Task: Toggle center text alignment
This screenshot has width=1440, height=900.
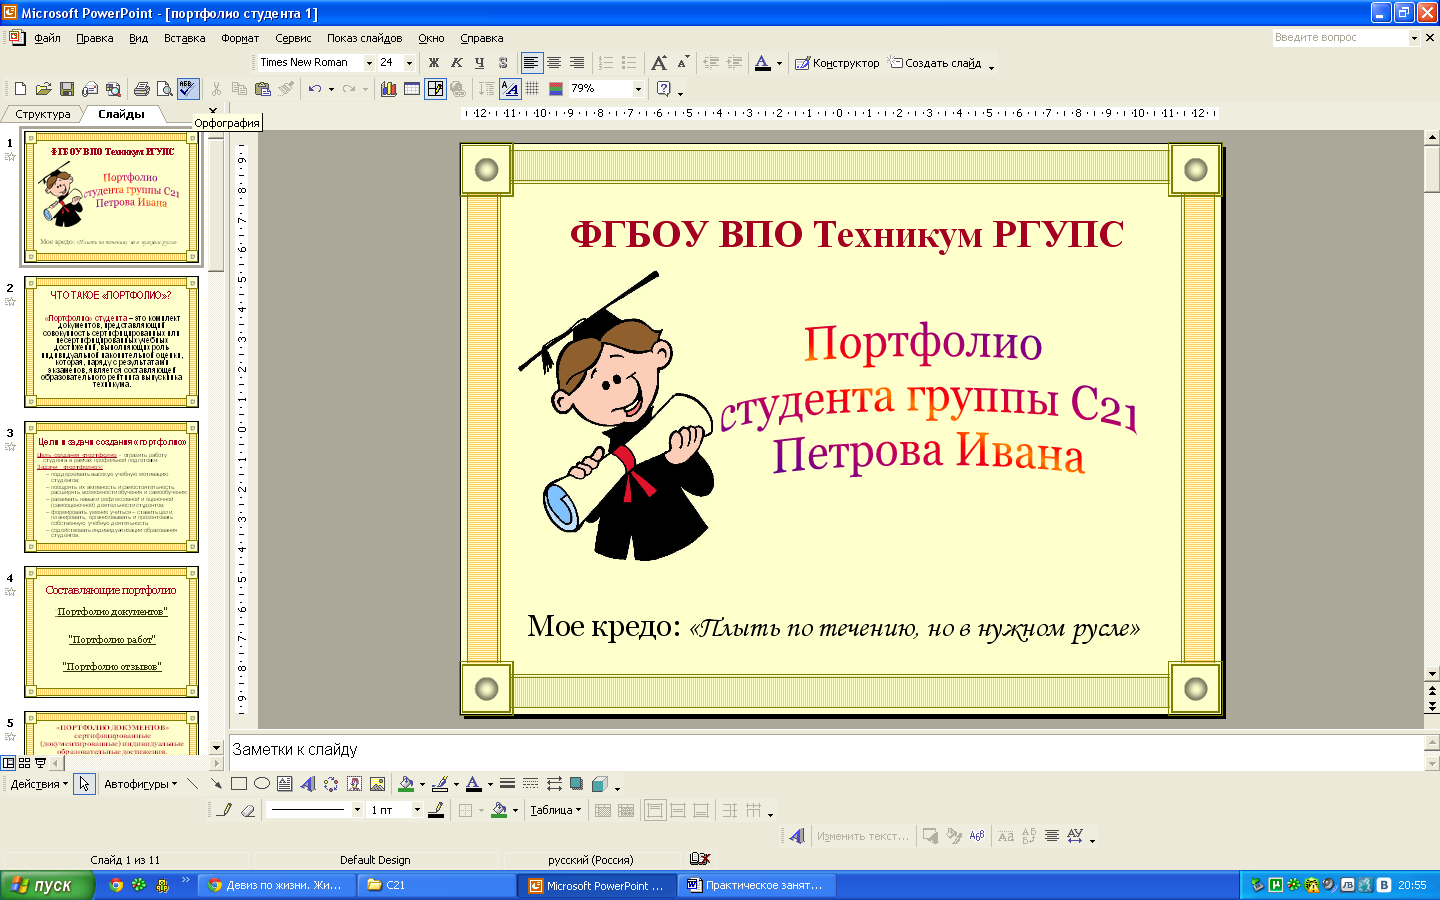Action: (553, 63)
